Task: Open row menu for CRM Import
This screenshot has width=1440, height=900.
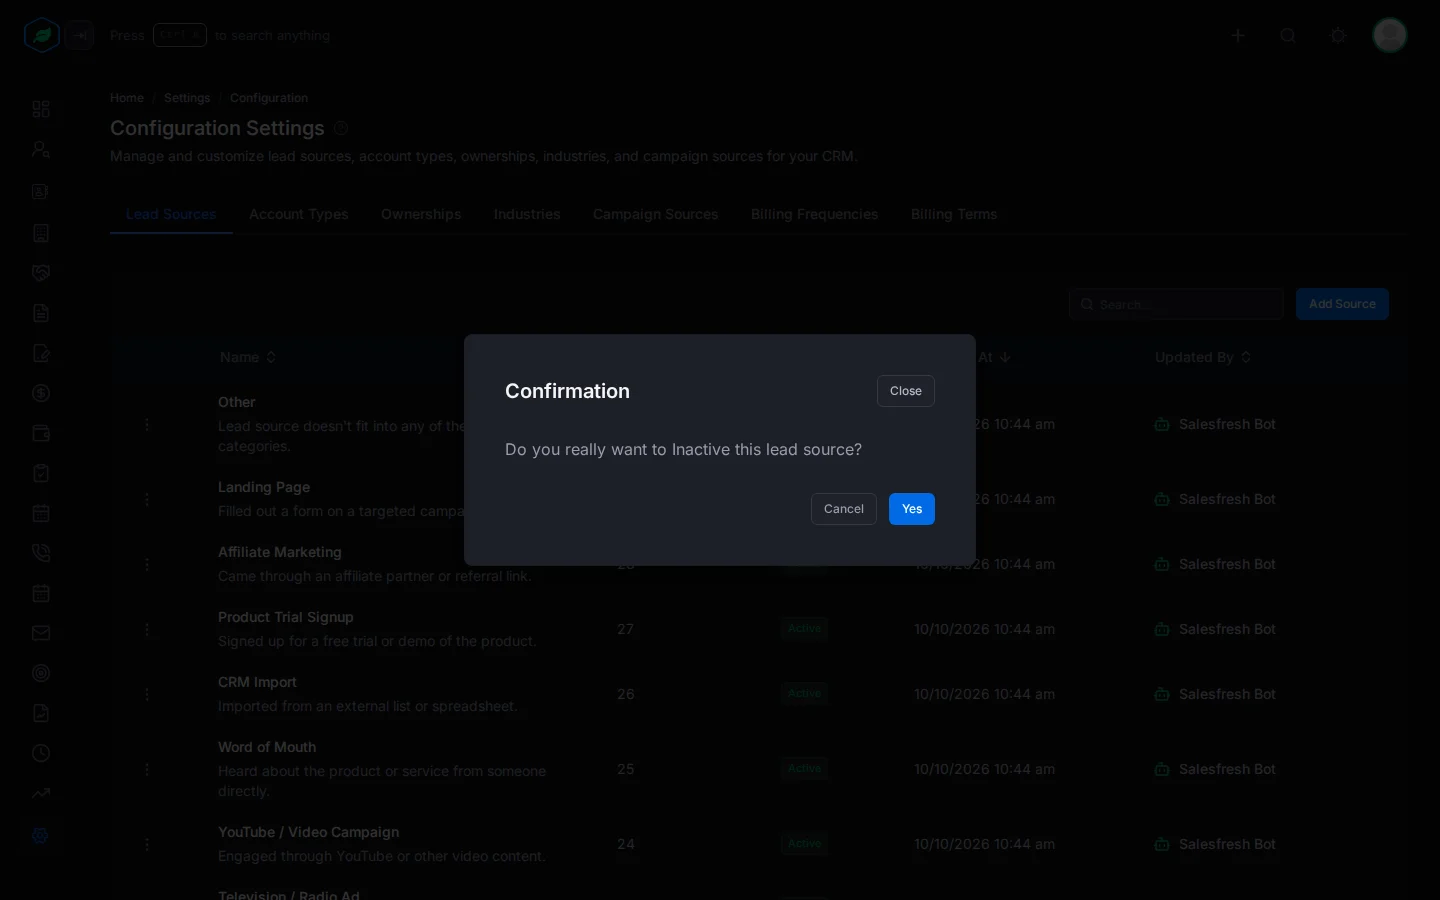Action: (147, 694)
